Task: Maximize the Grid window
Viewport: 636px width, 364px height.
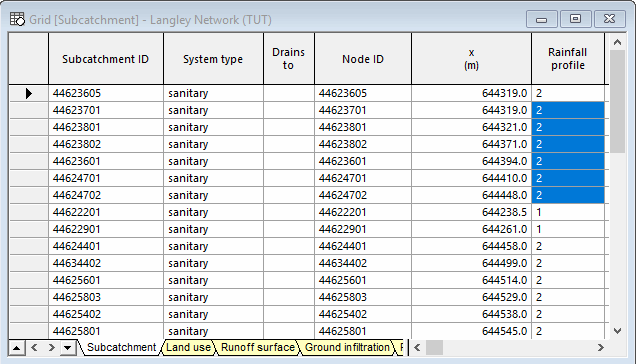Action: 575,19
